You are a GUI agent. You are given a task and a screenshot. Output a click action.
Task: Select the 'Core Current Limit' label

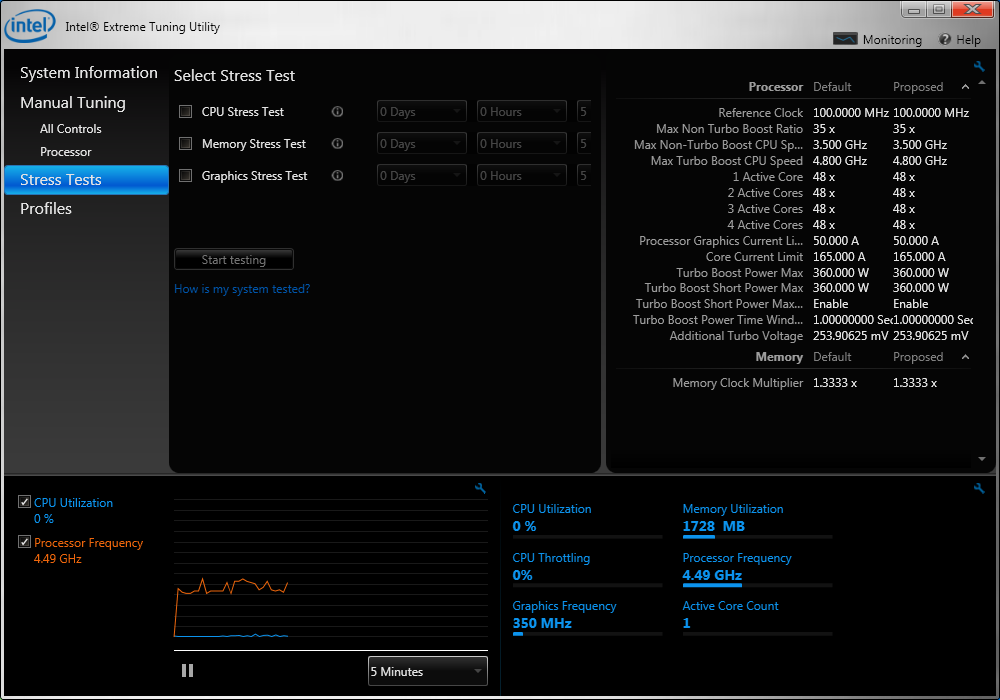[754, 256]
